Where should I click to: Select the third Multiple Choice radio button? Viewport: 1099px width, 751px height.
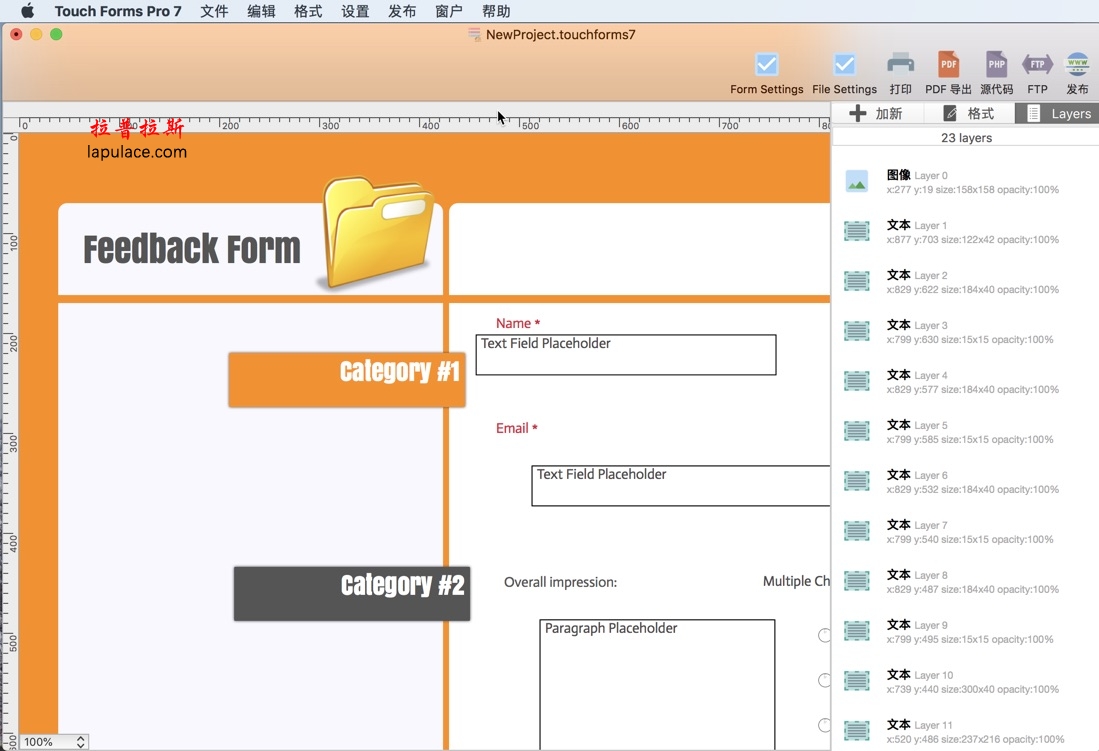tap(825, 725)
